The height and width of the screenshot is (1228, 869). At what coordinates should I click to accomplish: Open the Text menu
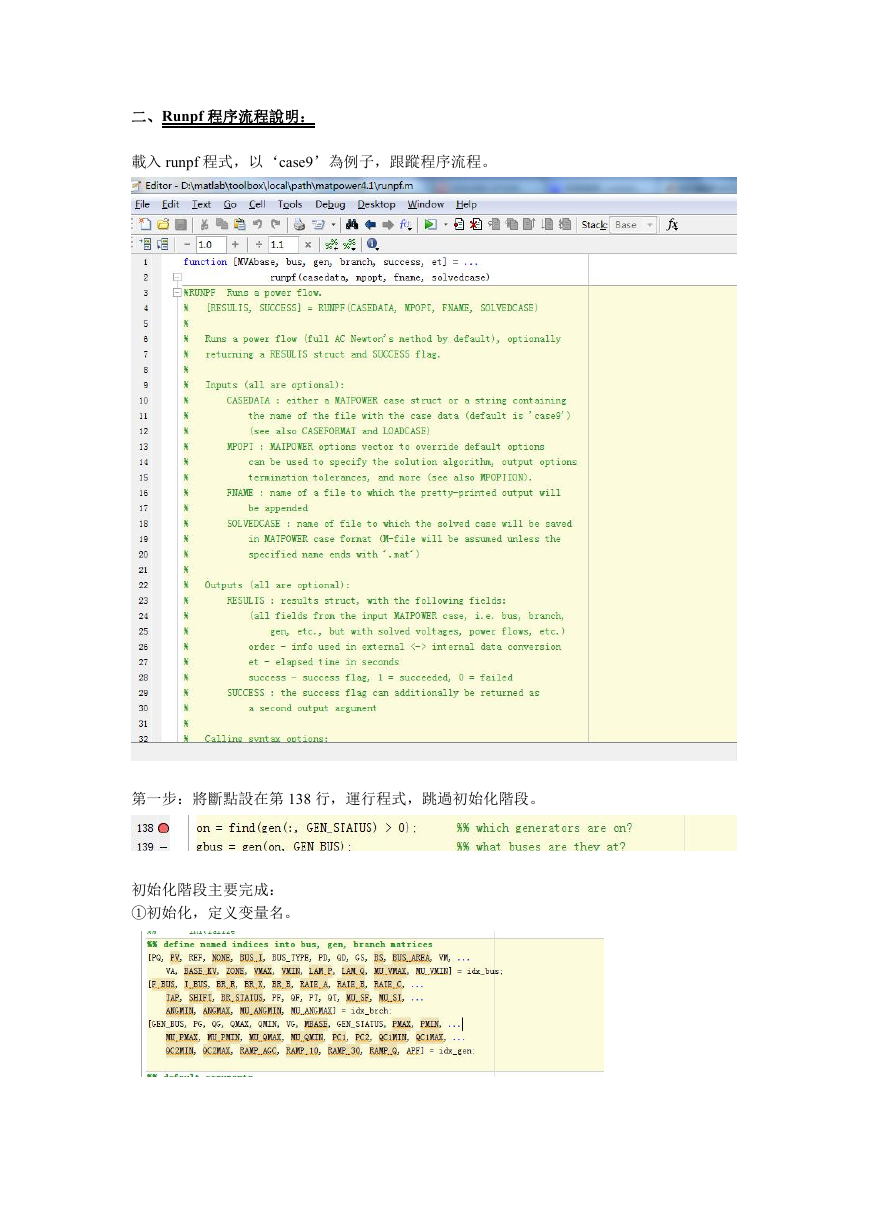click(201, 204)
